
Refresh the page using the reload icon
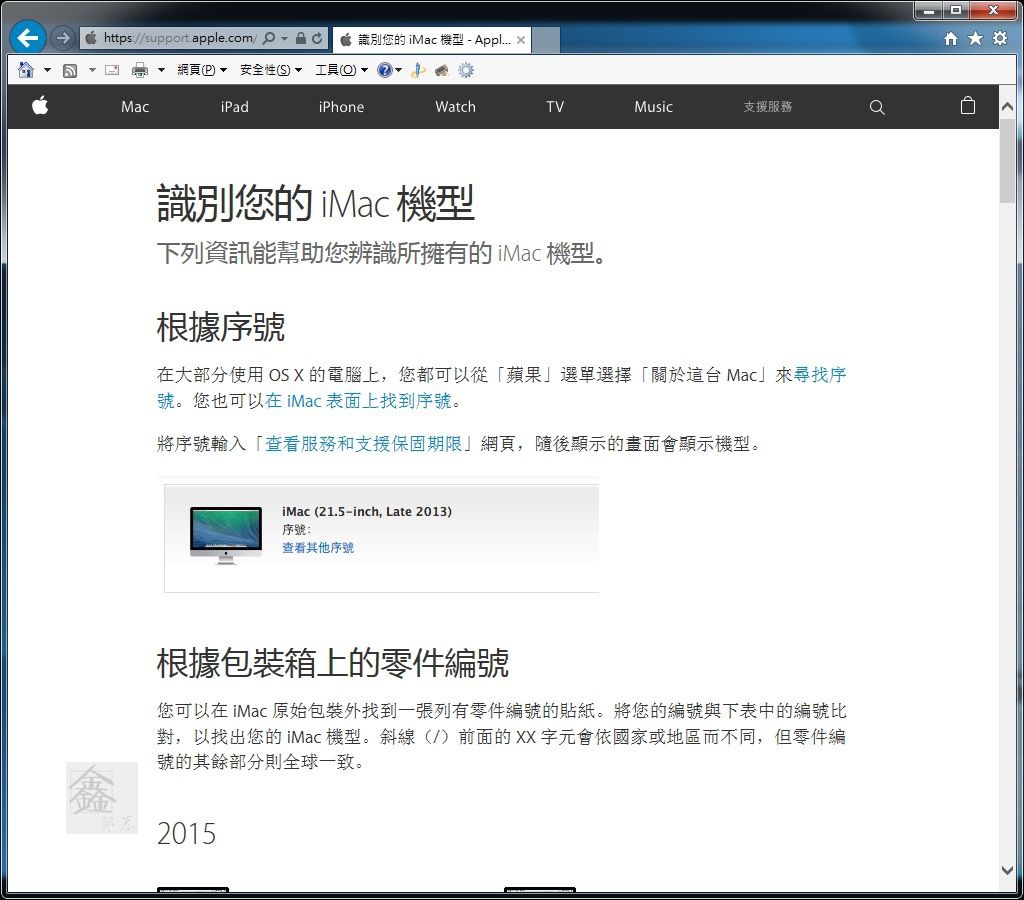317,38
